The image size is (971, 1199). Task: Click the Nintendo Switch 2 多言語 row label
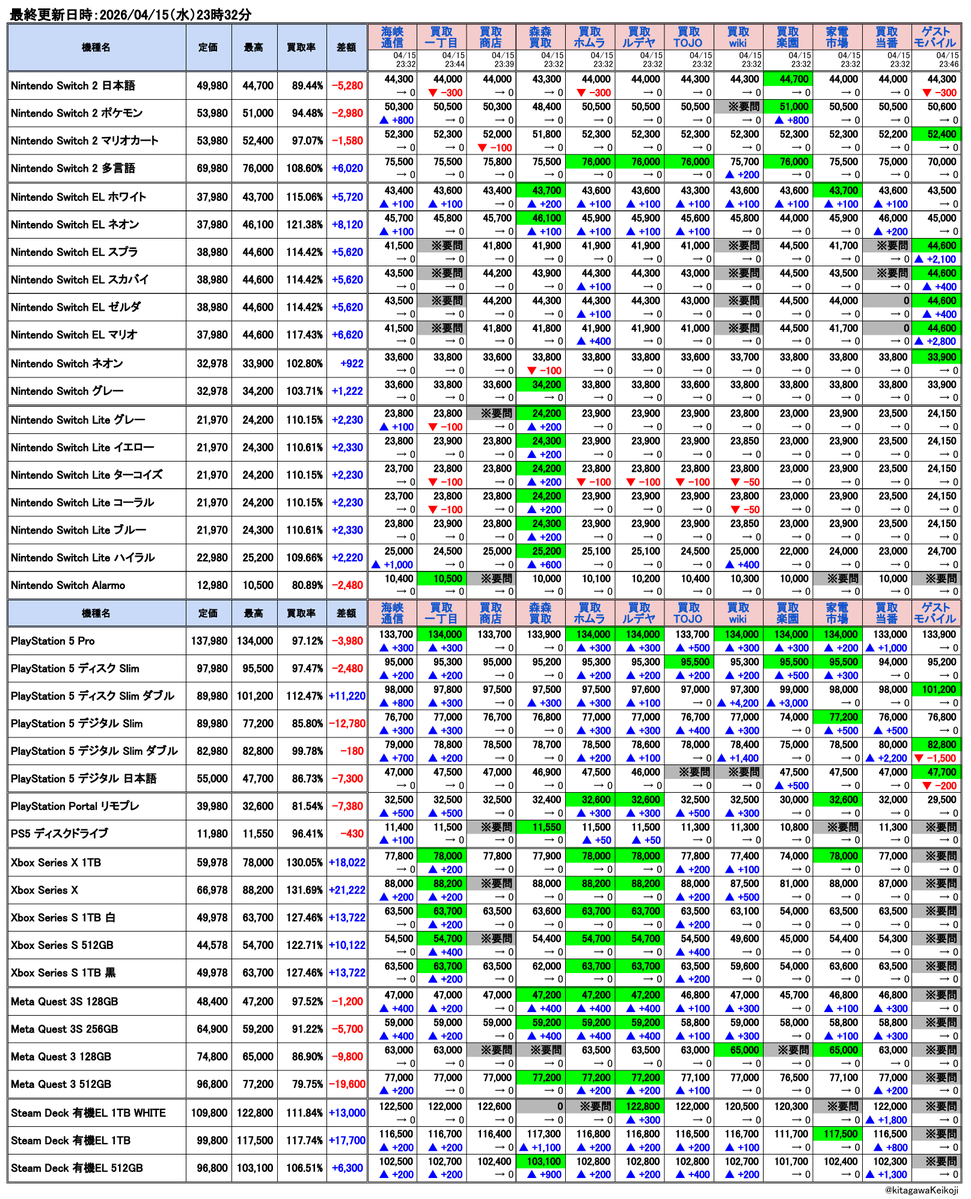point(73,168)
